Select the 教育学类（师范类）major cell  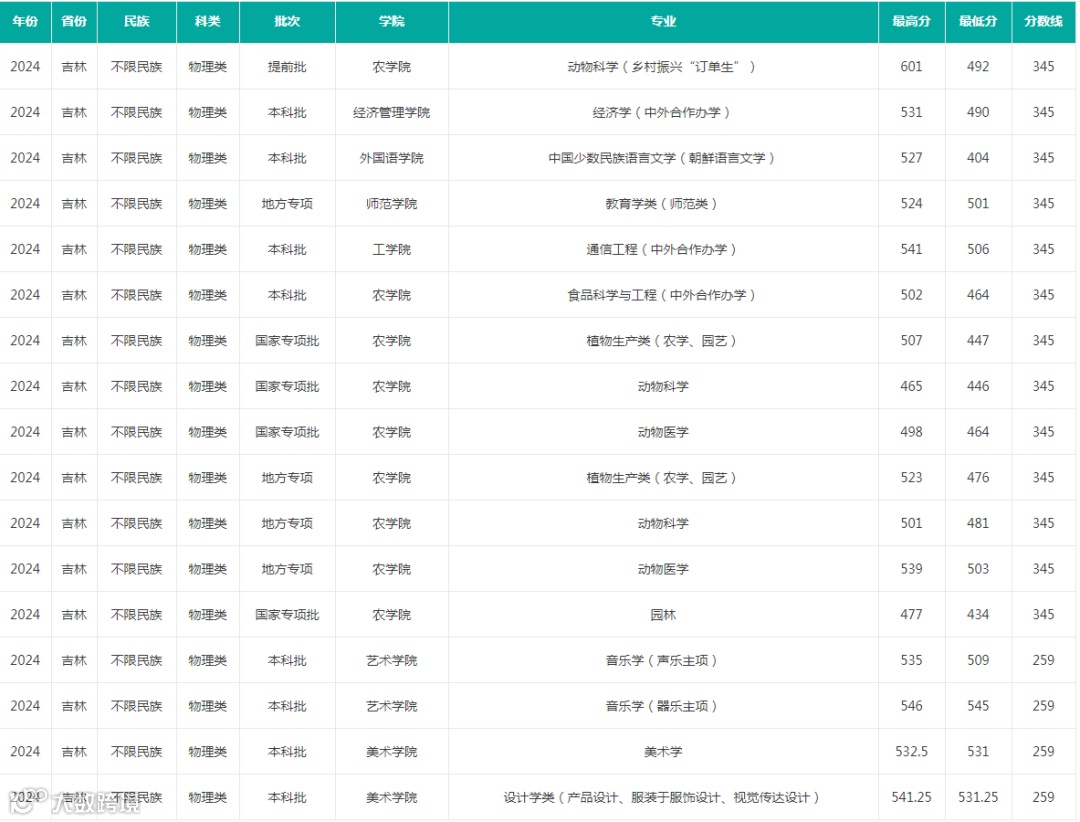[663, 204]
